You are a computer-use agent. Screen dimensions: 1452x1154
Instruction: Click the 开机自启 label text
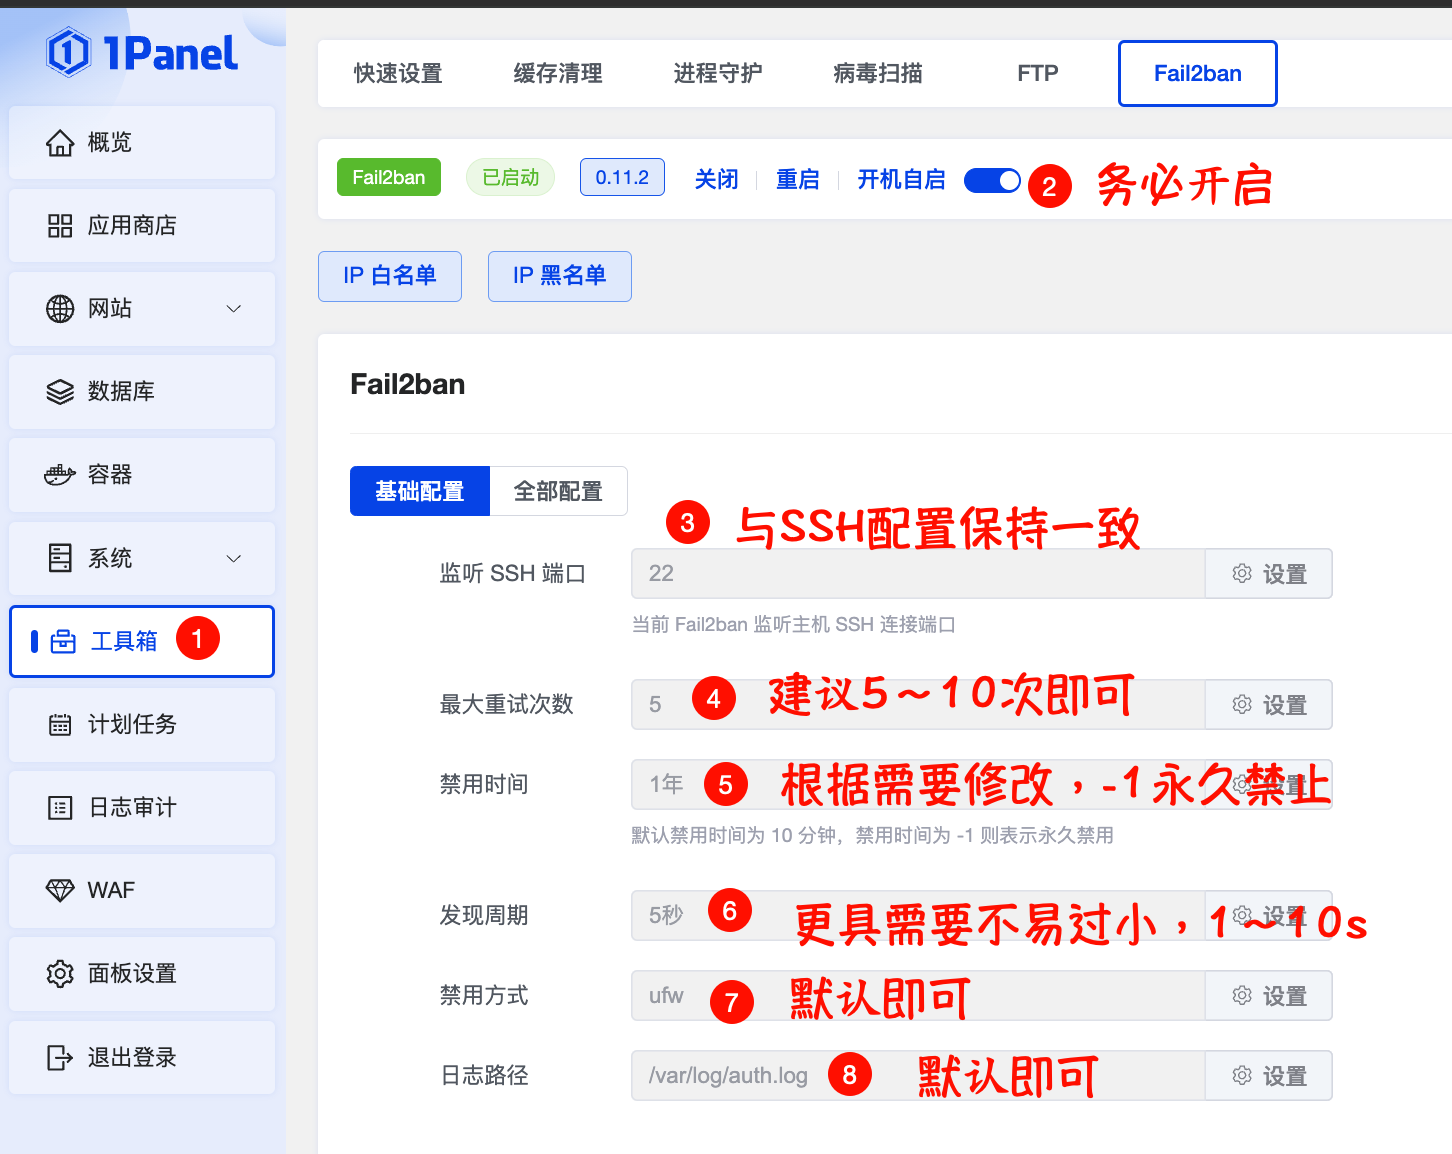pyautogui.click(x=901, y=180)
